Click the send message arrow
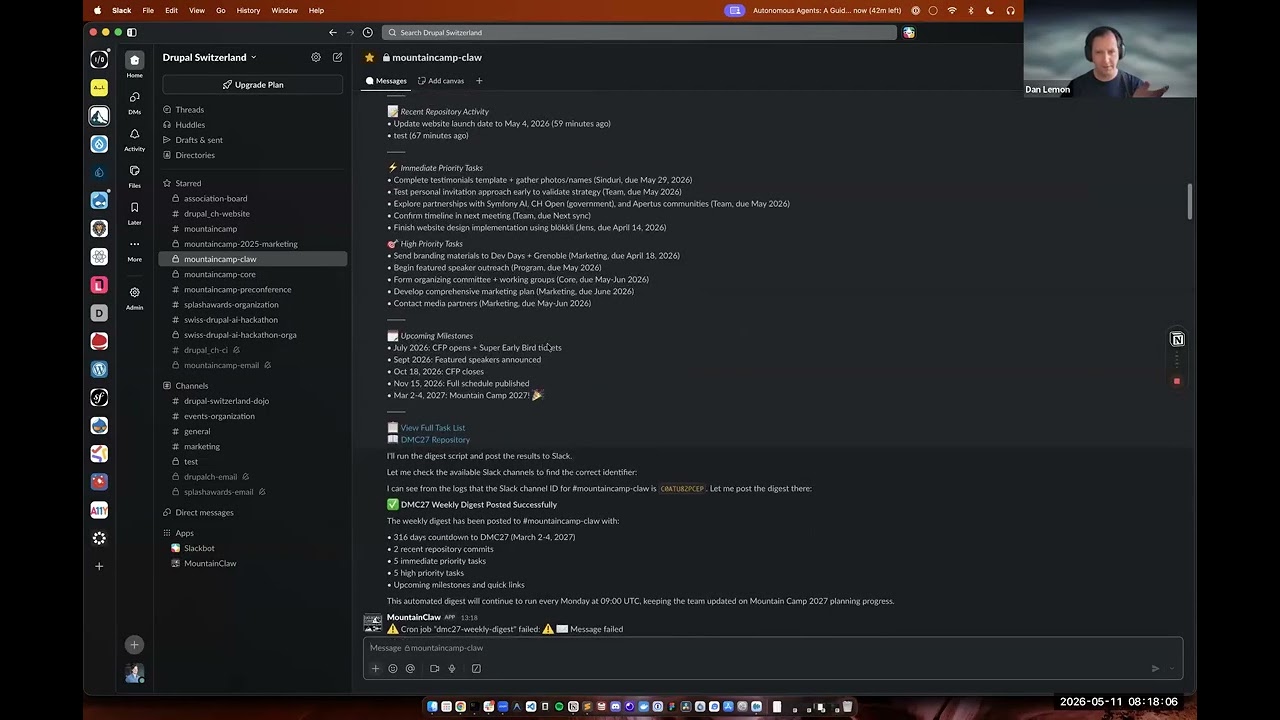1280x720 pixels. pos(1155,668)
